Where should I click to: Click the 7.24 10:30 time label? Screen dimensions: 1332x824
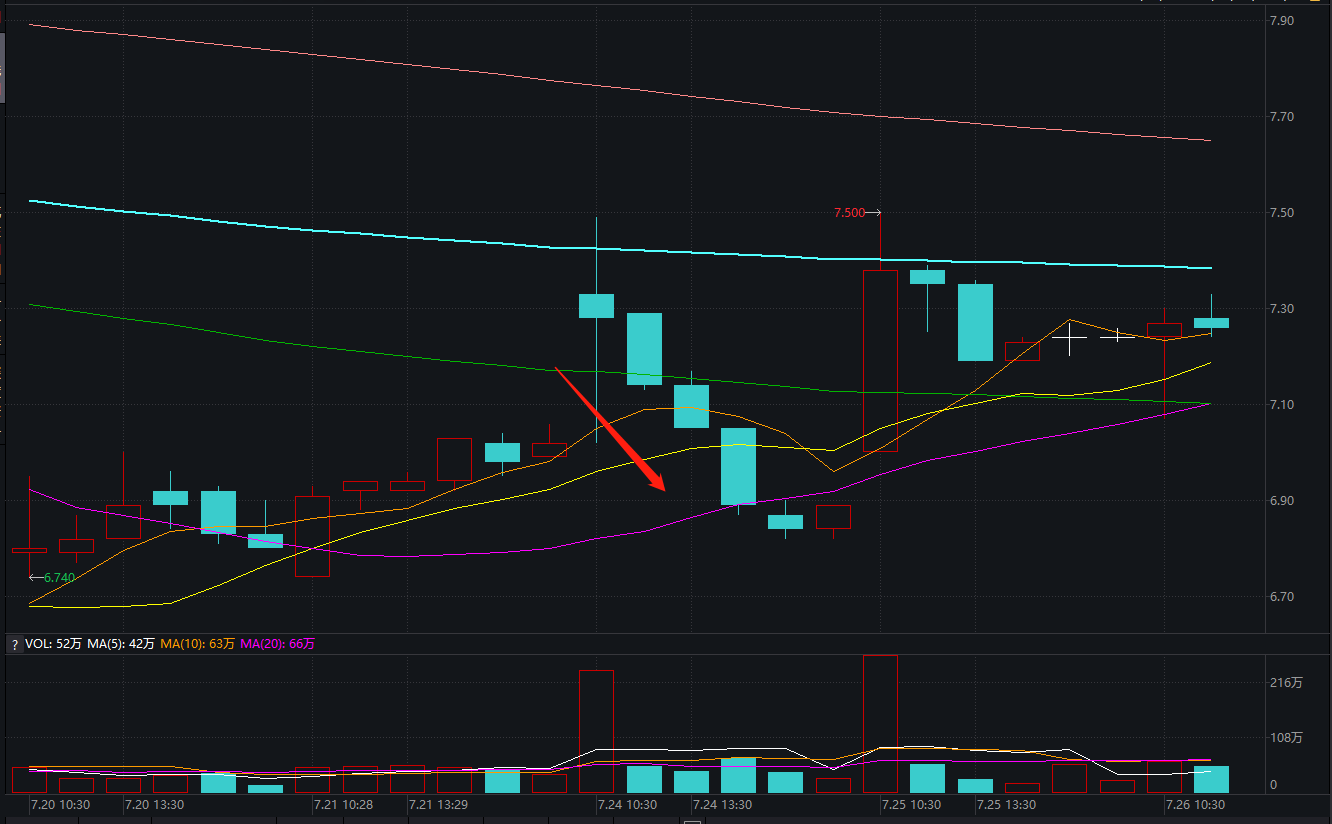coord(627,804)
